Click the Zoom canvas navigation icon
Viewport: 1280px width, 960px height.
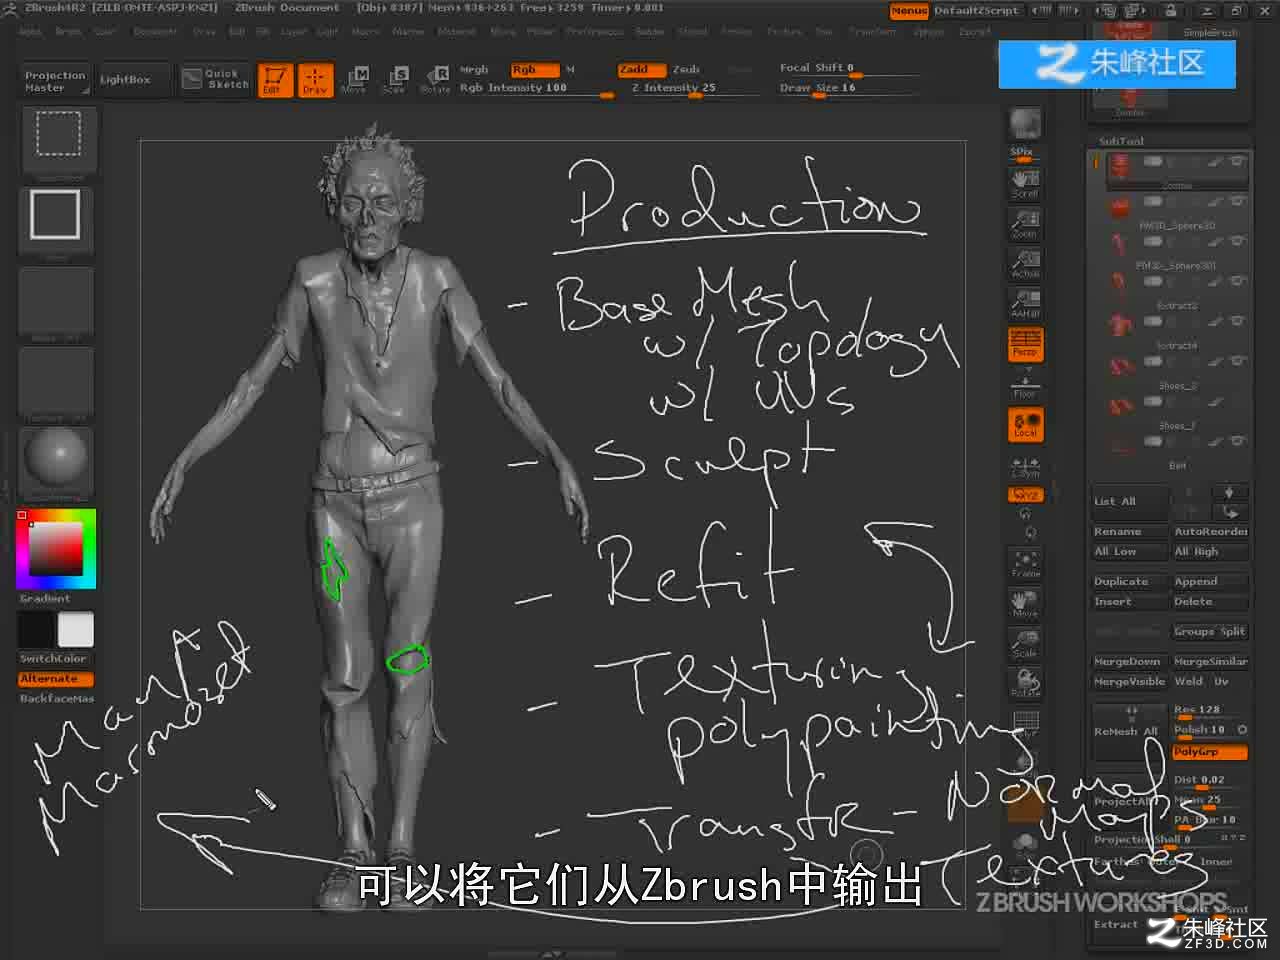(x=1025, y=223)
